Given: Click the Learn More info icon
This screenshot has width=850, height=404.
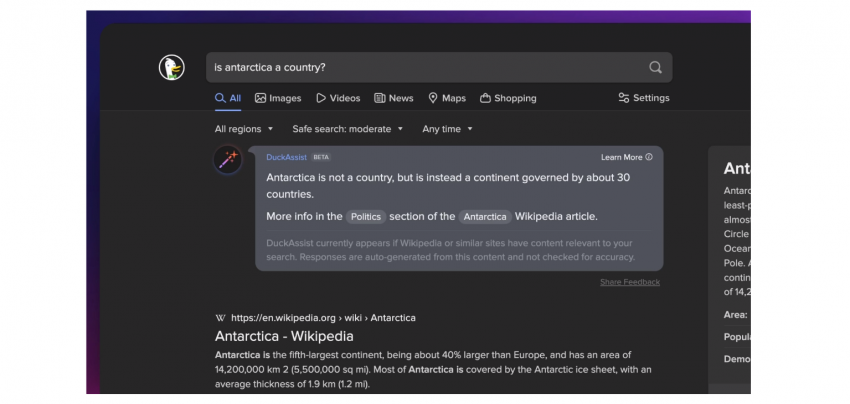Looking at the screenshot, I should coord(649,157).
